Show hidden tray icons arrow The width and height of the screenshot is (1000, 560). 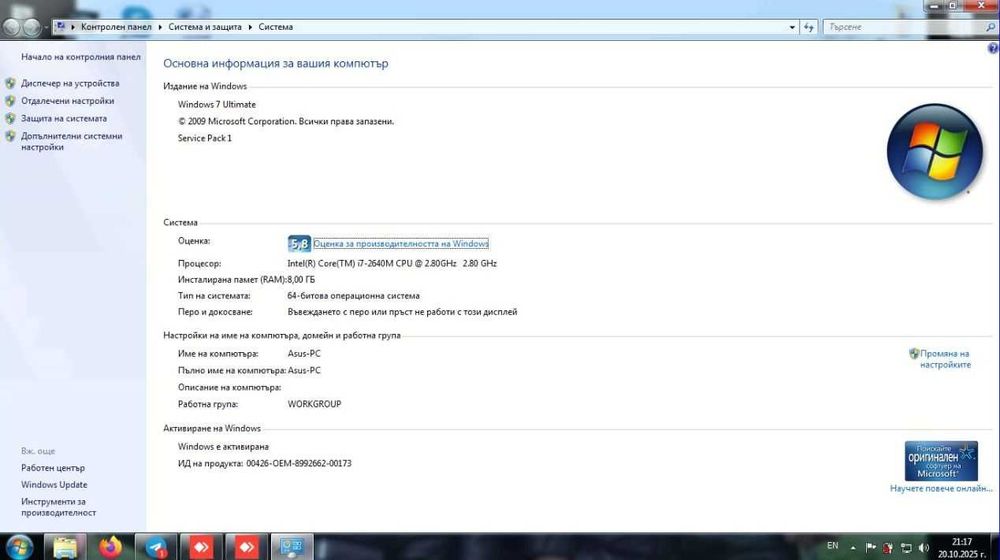[853, 547]
